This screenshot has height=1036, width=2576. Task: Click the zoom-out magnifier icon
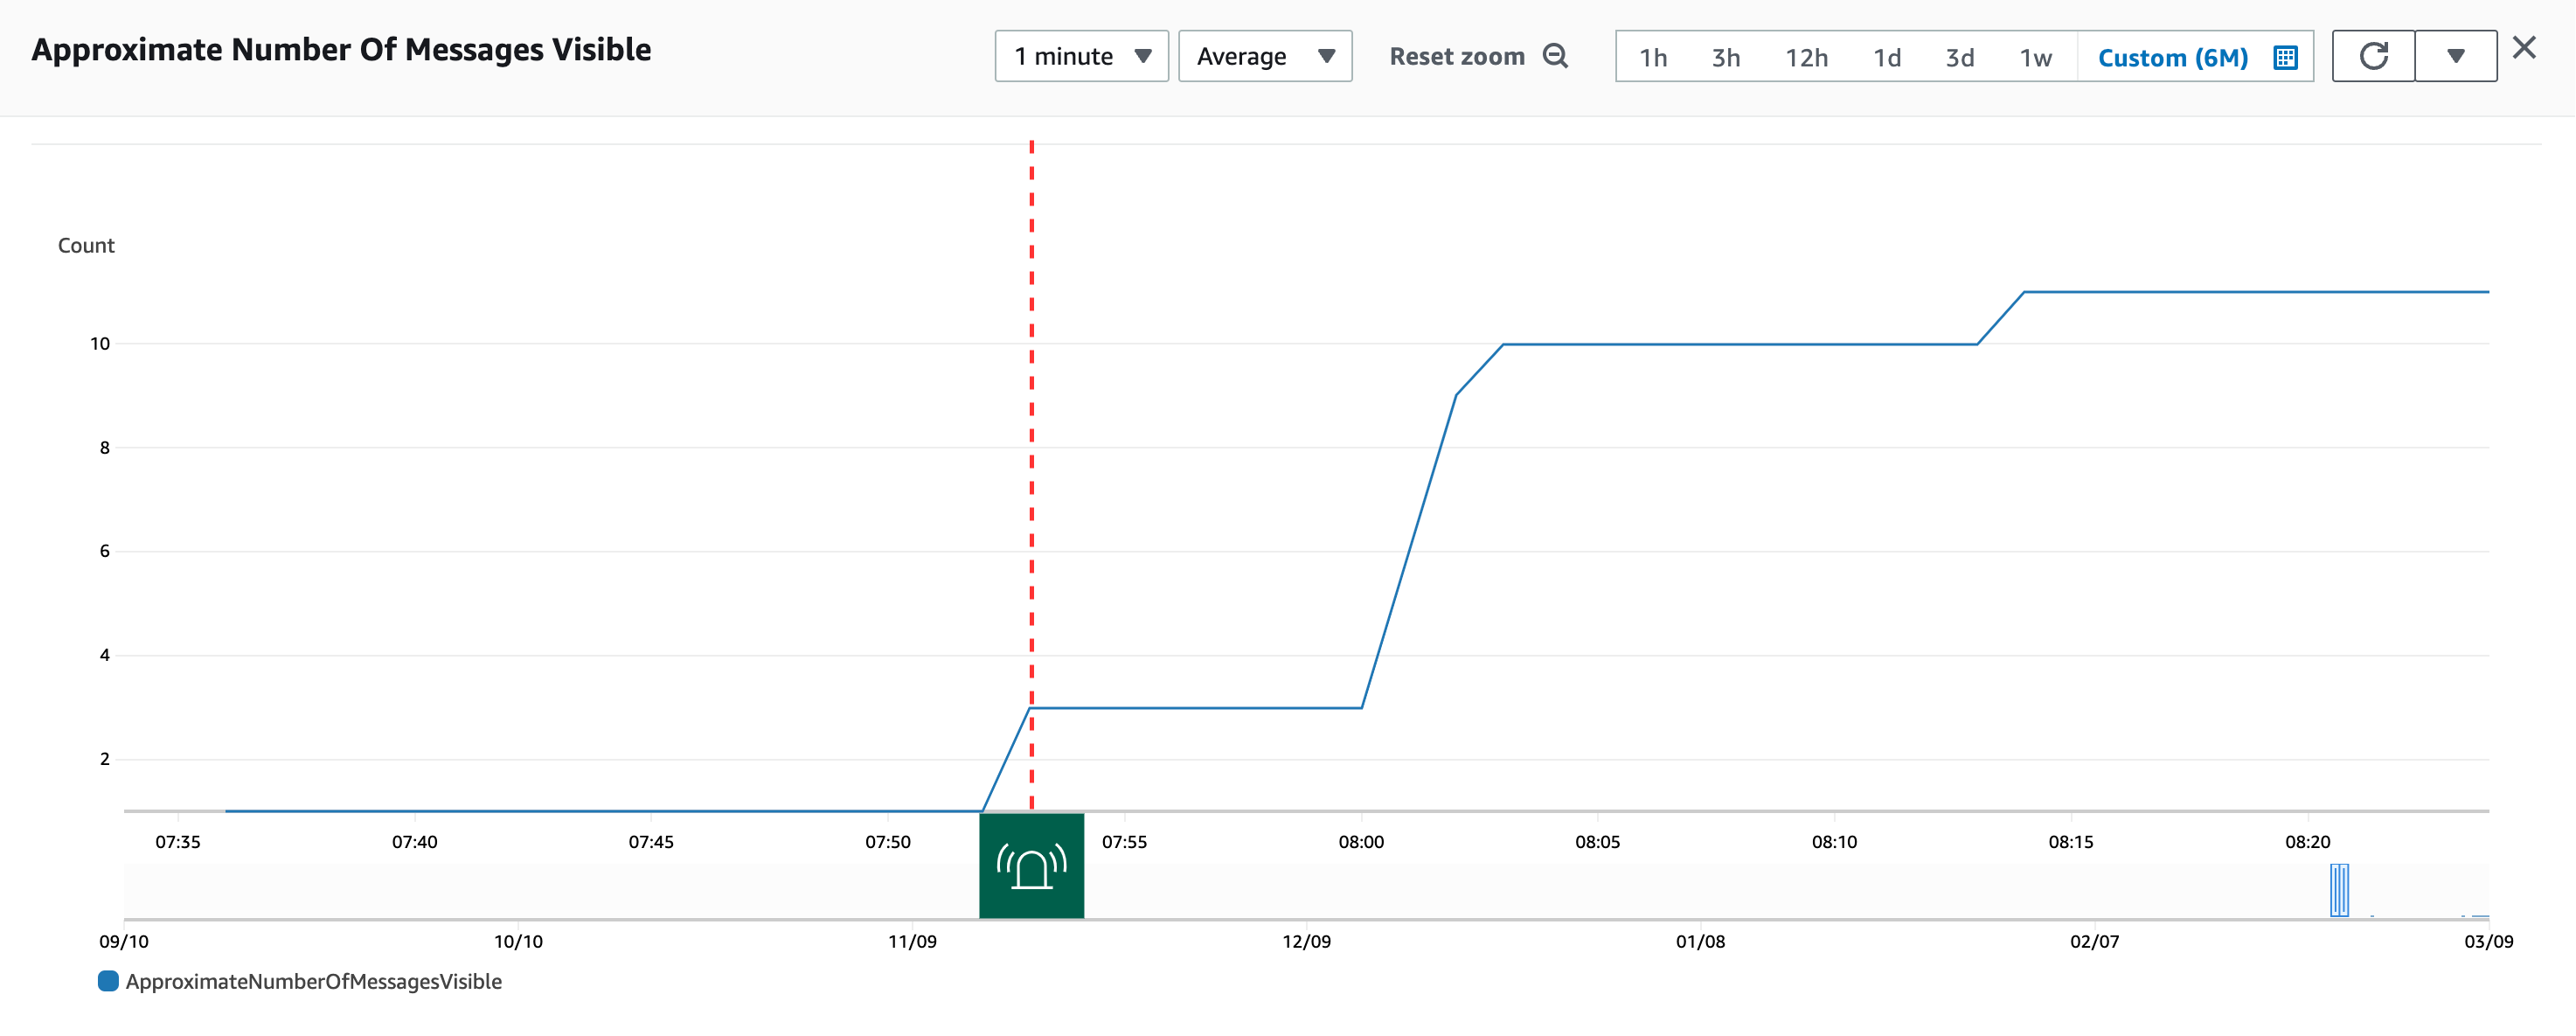(1555, 56)
